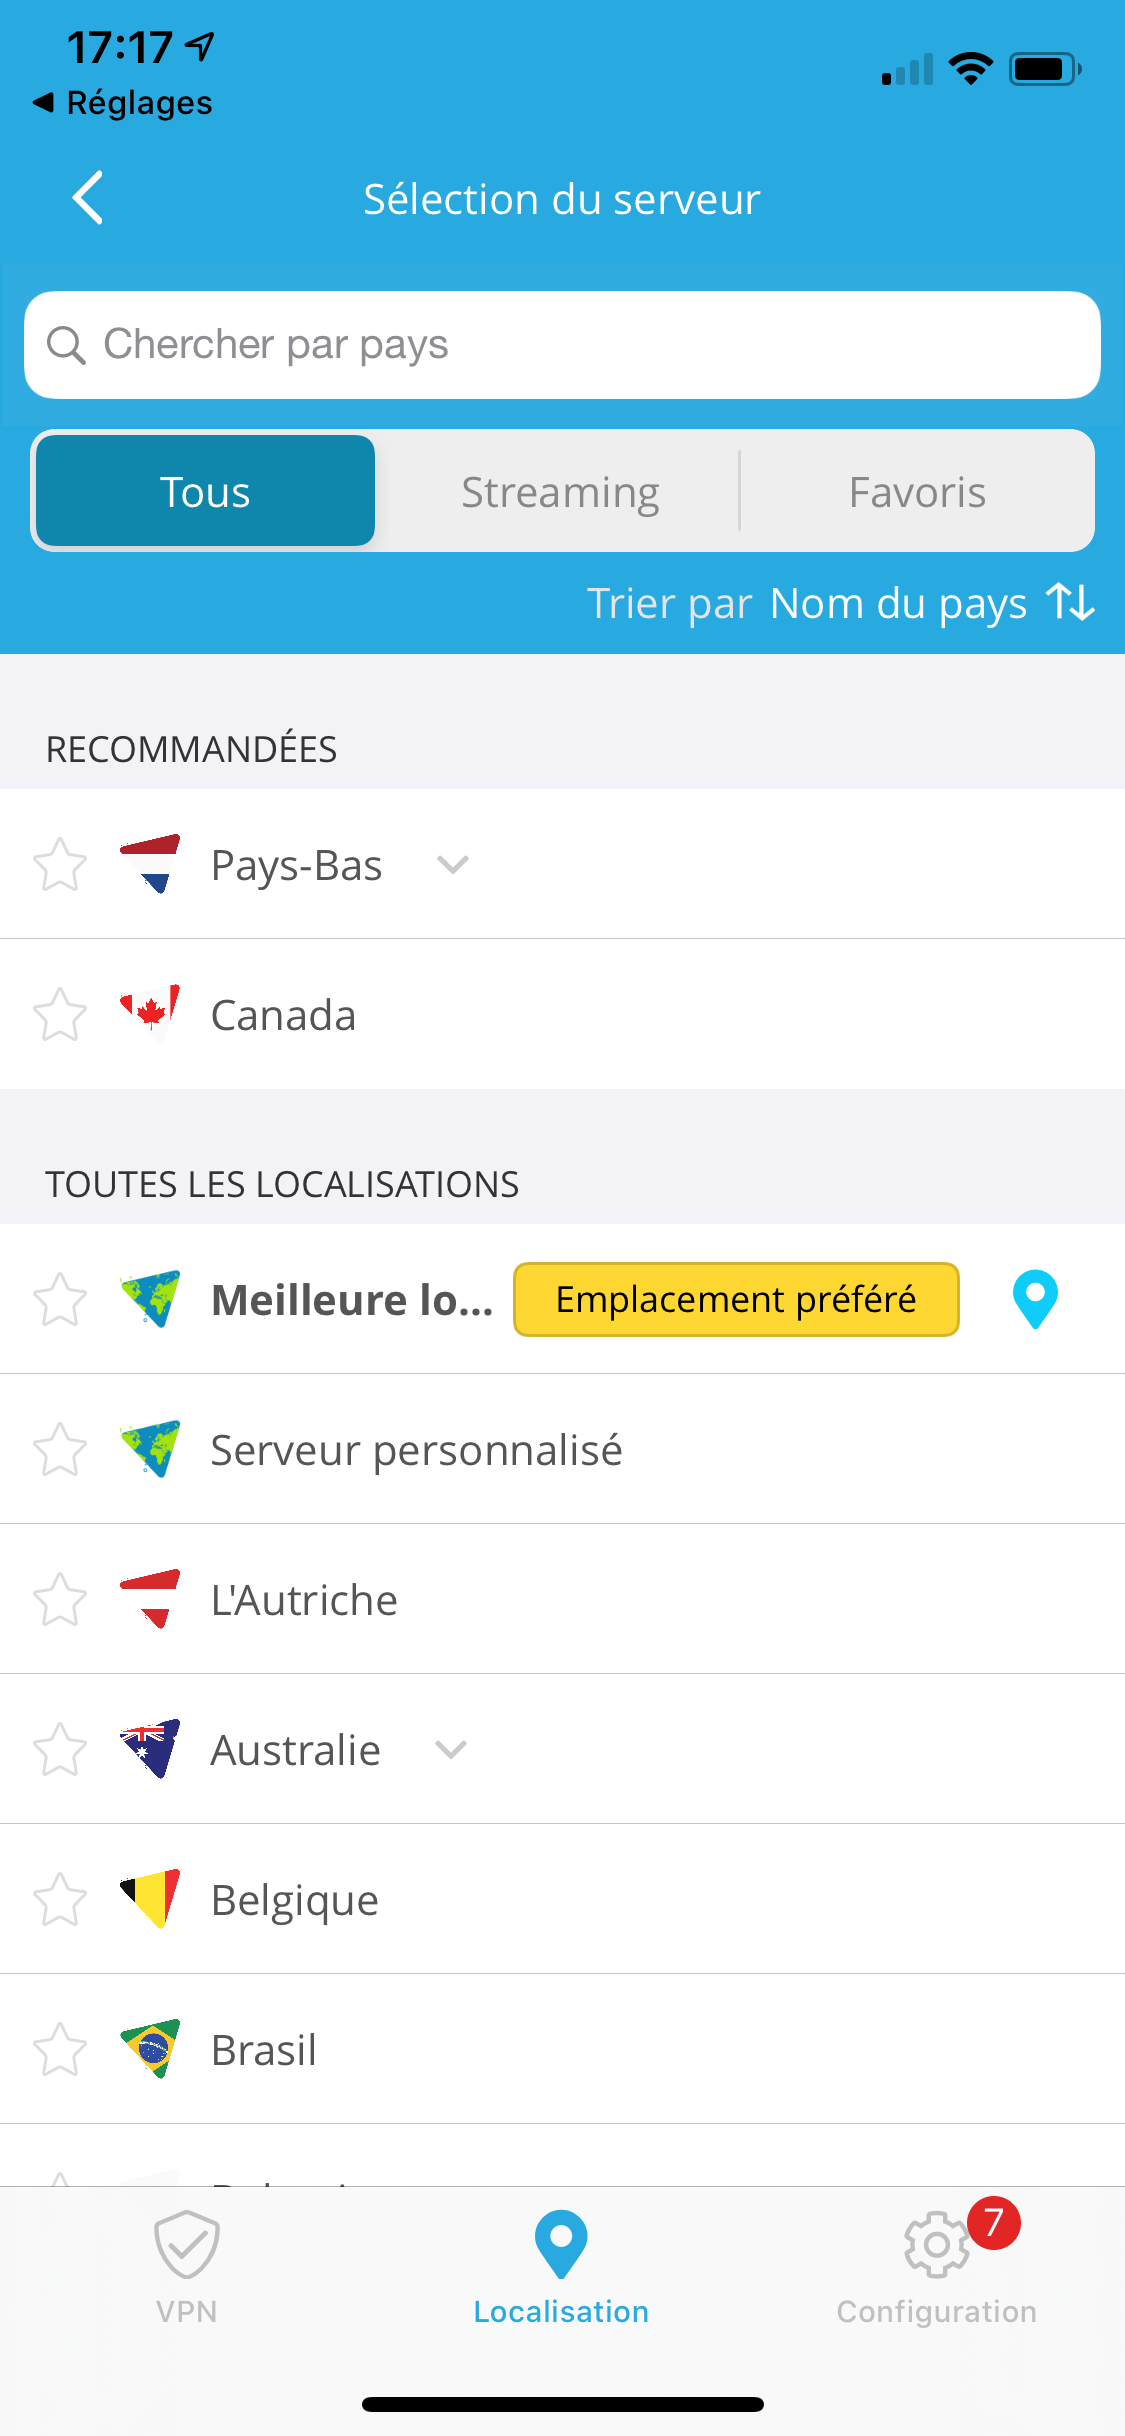Image resolution: width=1125 pixels, height=2436 pixels.
Task: Expand the Australie server list
Action: coord(451,1749)
